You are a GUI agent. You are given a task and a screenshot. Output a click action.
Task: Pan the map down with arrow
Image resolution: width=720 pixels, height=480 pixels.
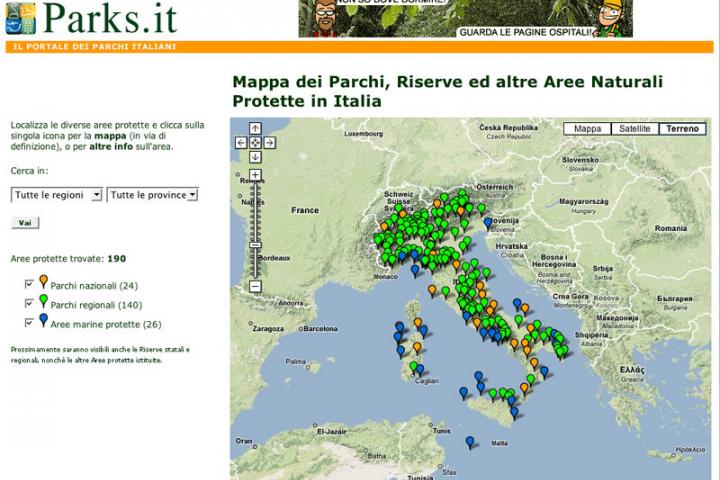(x=255, y=157)
